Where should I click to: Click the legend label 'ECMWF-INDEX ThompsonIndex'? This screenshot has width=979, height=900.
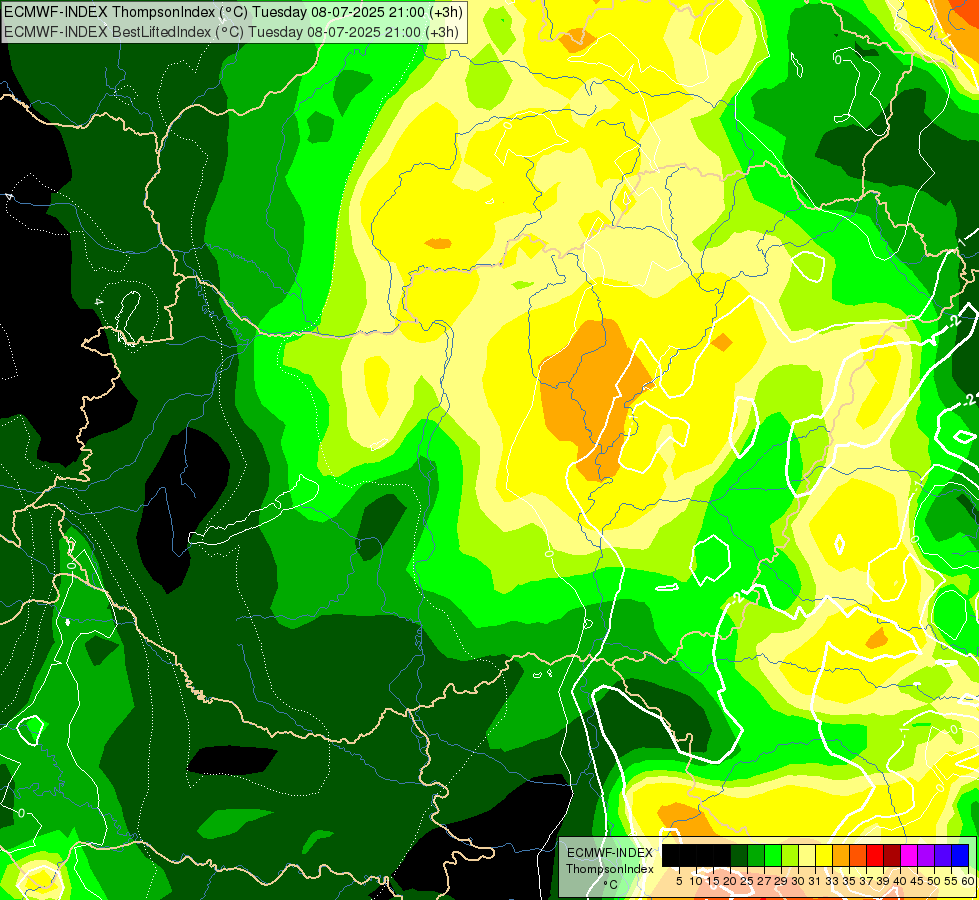[610, 861]
